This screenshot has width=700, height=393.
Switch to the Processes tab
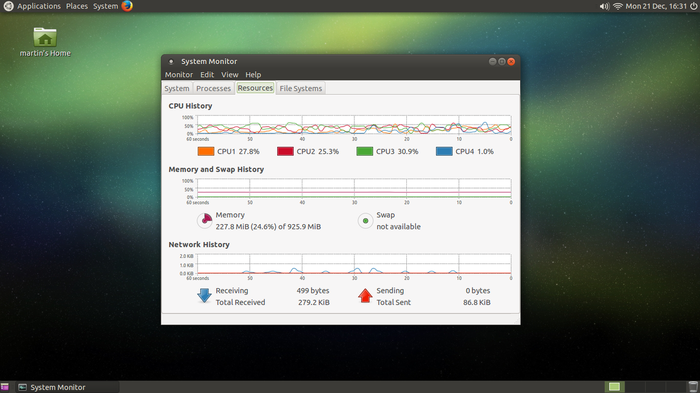[213, 88]
